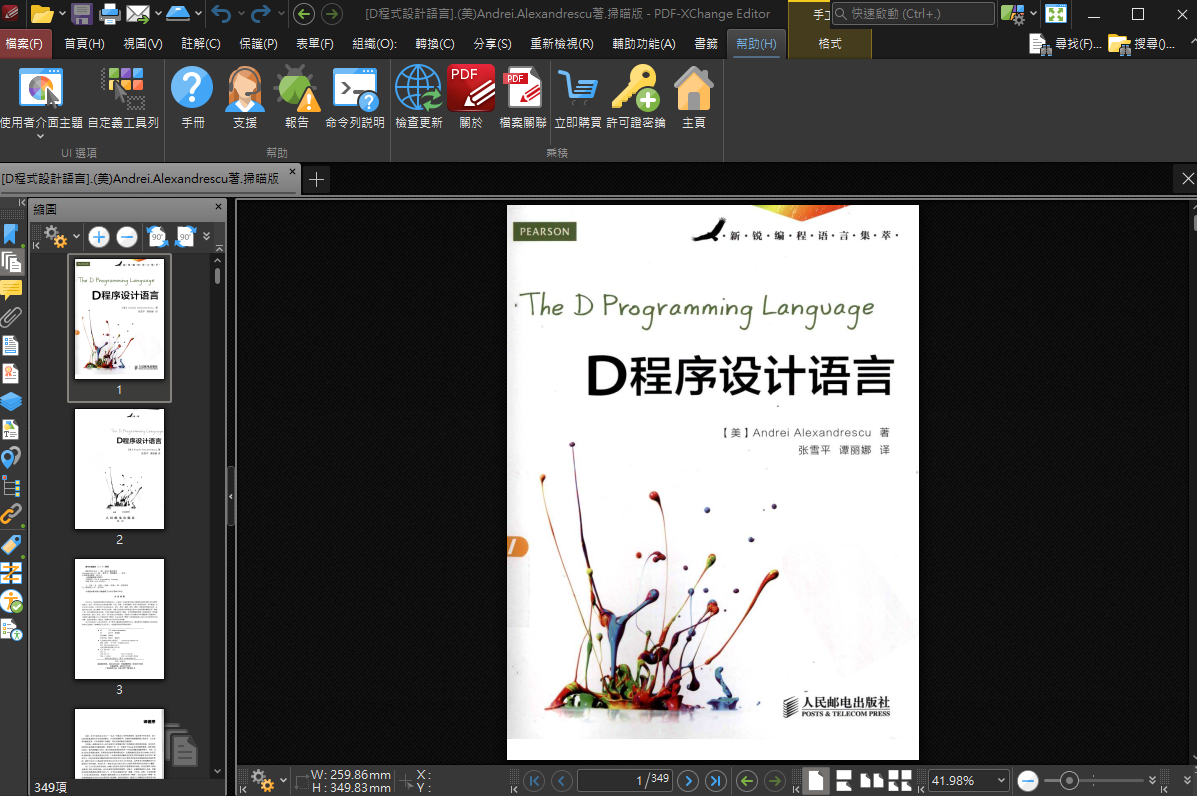Image resolution: width=1197 pixels, height=796 pixels.
Task: Open the Bookmarks pane from sidebar
Action: click(x=11, y=234)
